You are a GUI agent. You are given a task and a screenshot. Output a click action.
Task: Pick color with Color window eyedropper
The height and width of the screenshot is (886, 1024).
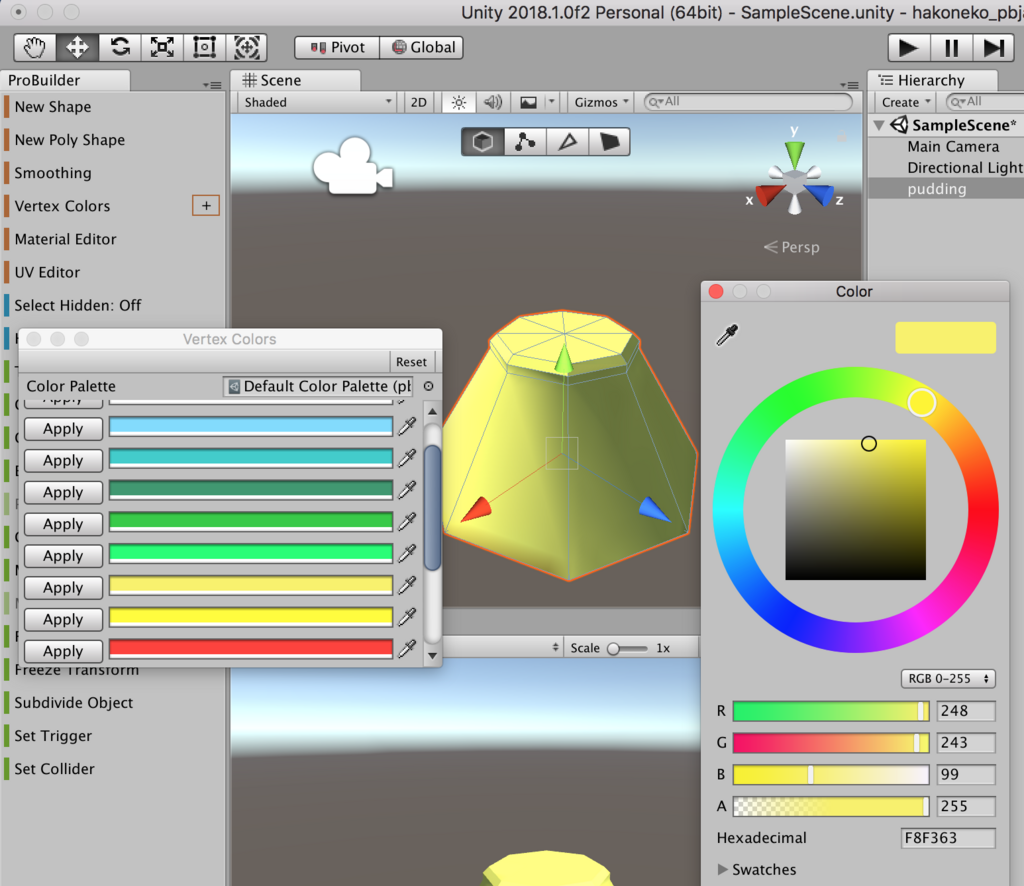pyautogui.click(x=727, y=335)
